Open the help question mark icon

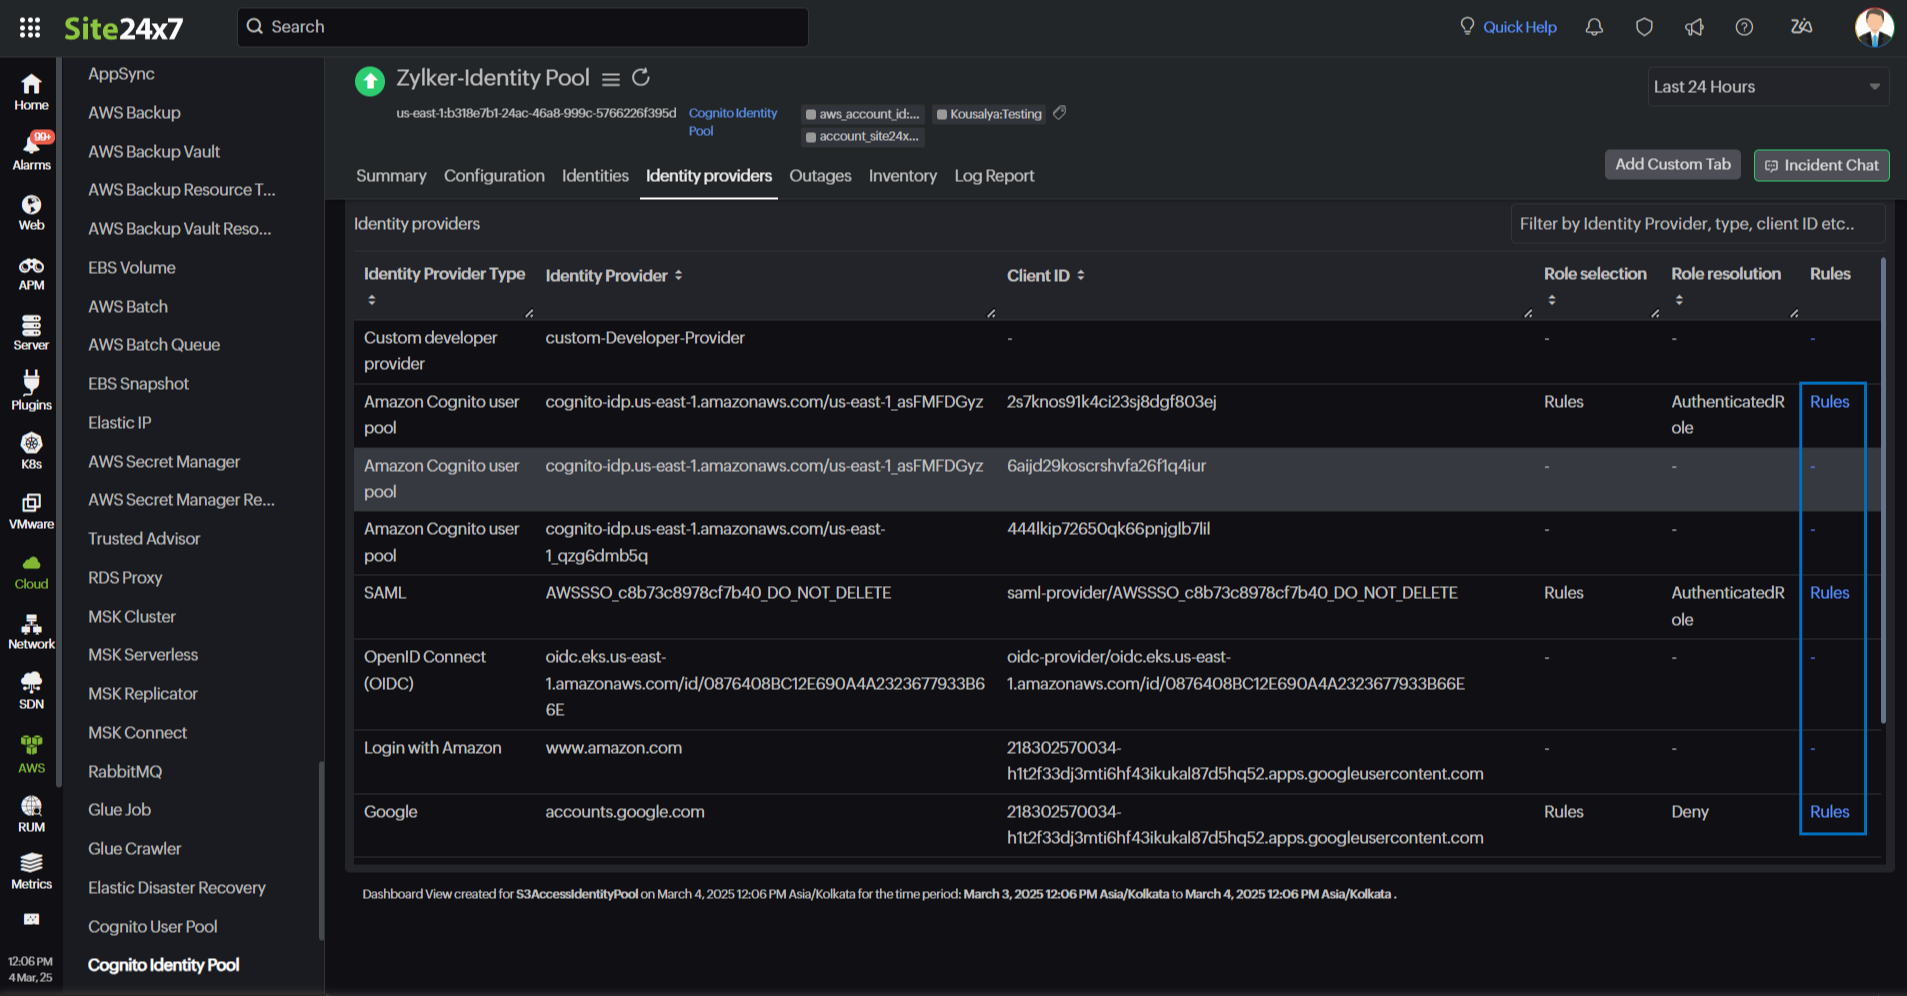tap(1744, 27)
